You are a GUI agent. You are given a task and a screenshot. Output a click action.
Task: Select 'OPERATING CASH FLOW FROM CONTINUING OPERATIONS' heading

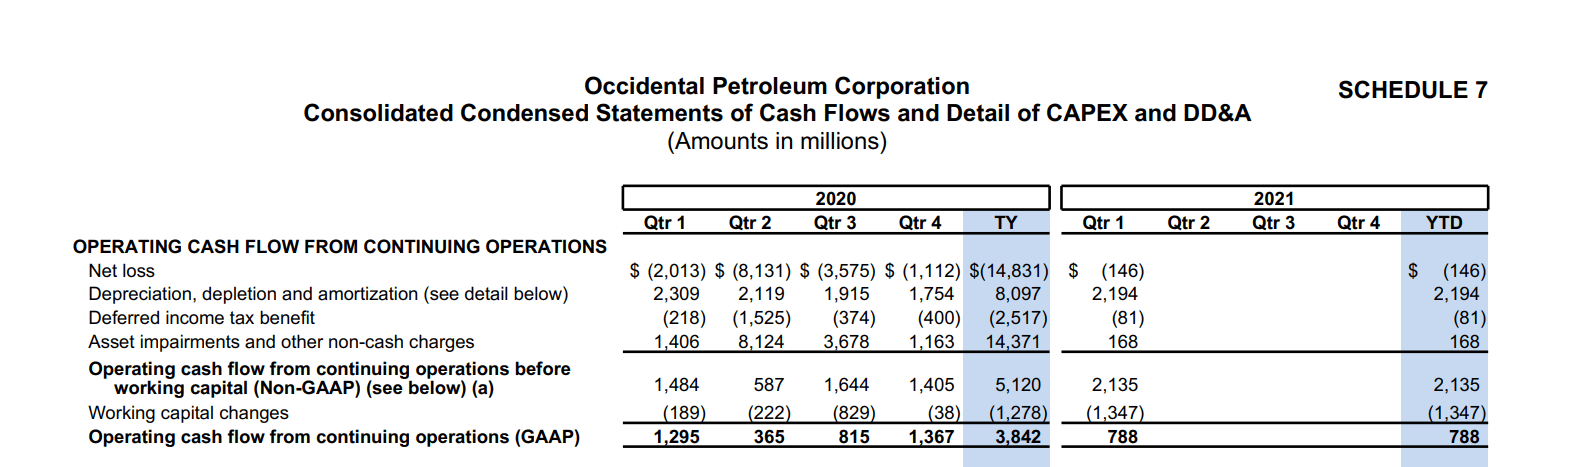(x=340, y=246)
